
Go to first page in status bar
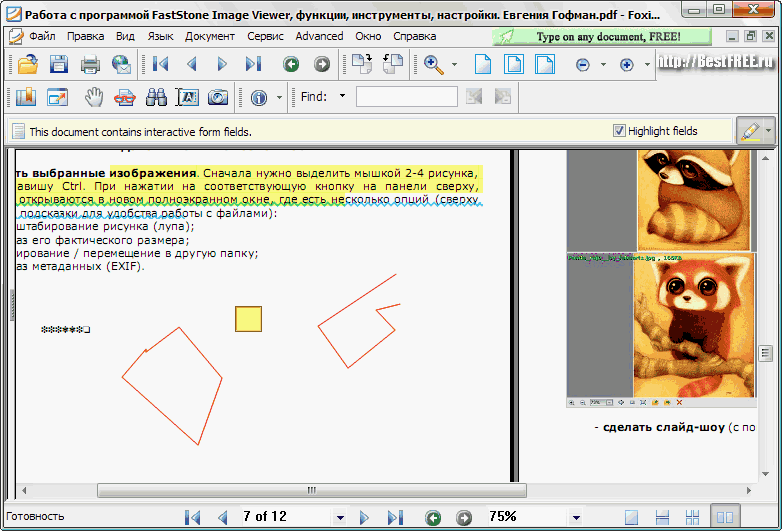coord(193,518)
